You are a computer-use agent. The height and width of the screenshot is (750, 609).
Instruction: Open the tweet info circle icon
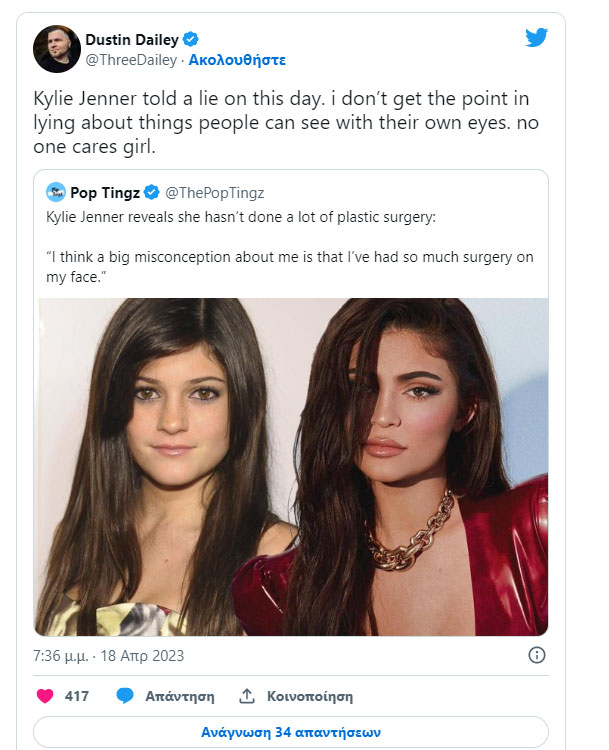[x=536, y=656]
